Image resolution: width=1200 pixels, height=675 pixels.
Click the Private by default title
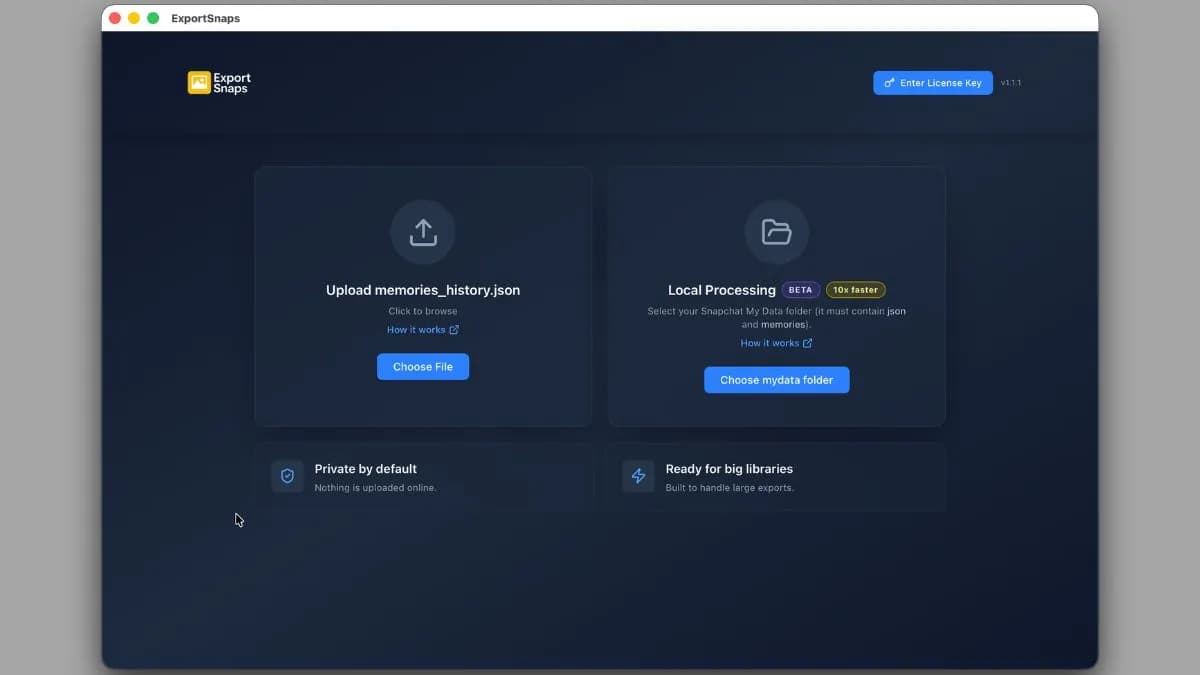366,468
